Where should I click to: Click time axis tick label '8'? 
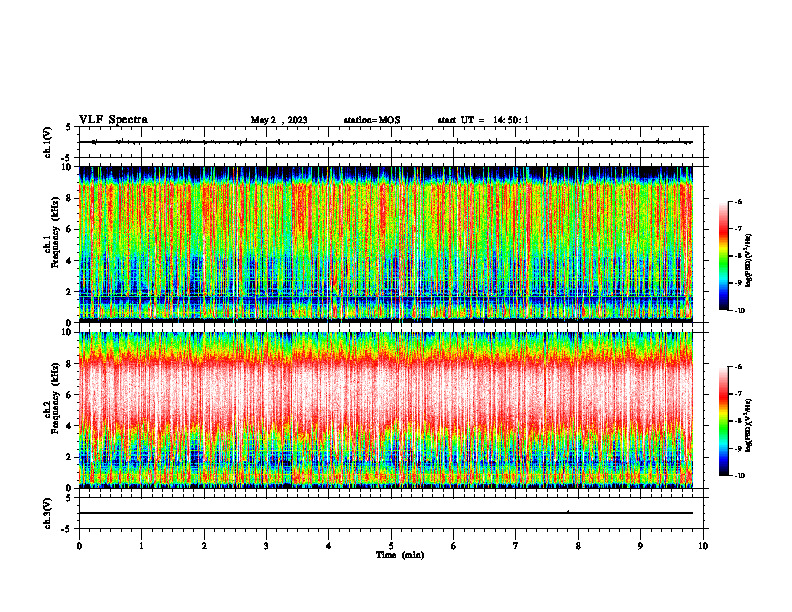coord(578,546)
